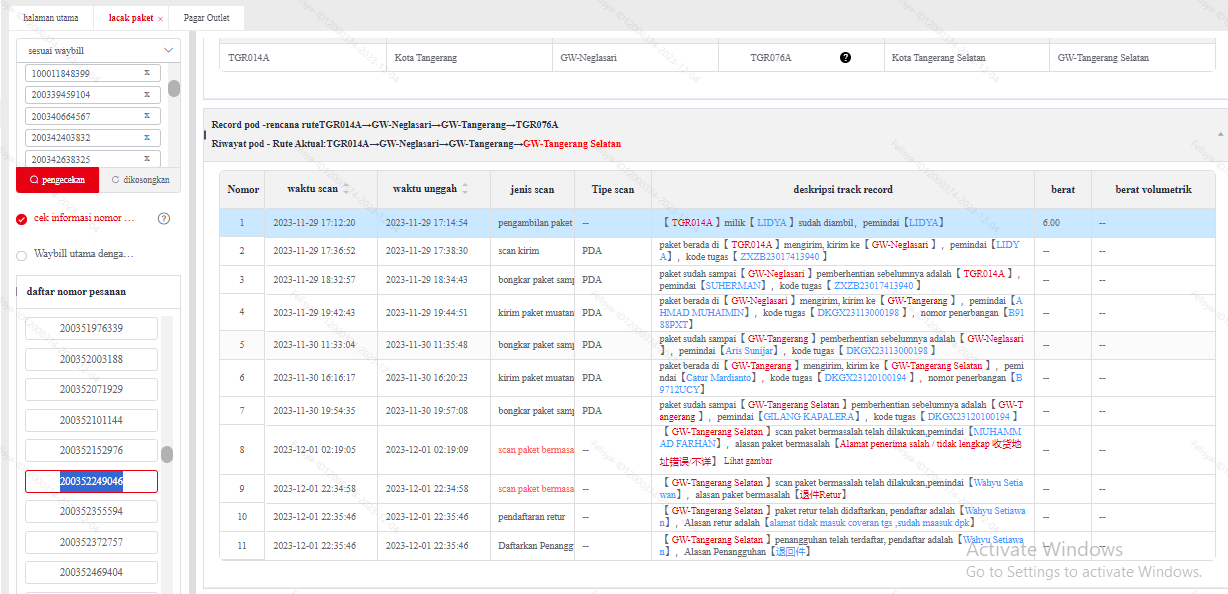Select order number 200352372757
The height and width of the screenshot is (594, 1228).
pos(91,542)
